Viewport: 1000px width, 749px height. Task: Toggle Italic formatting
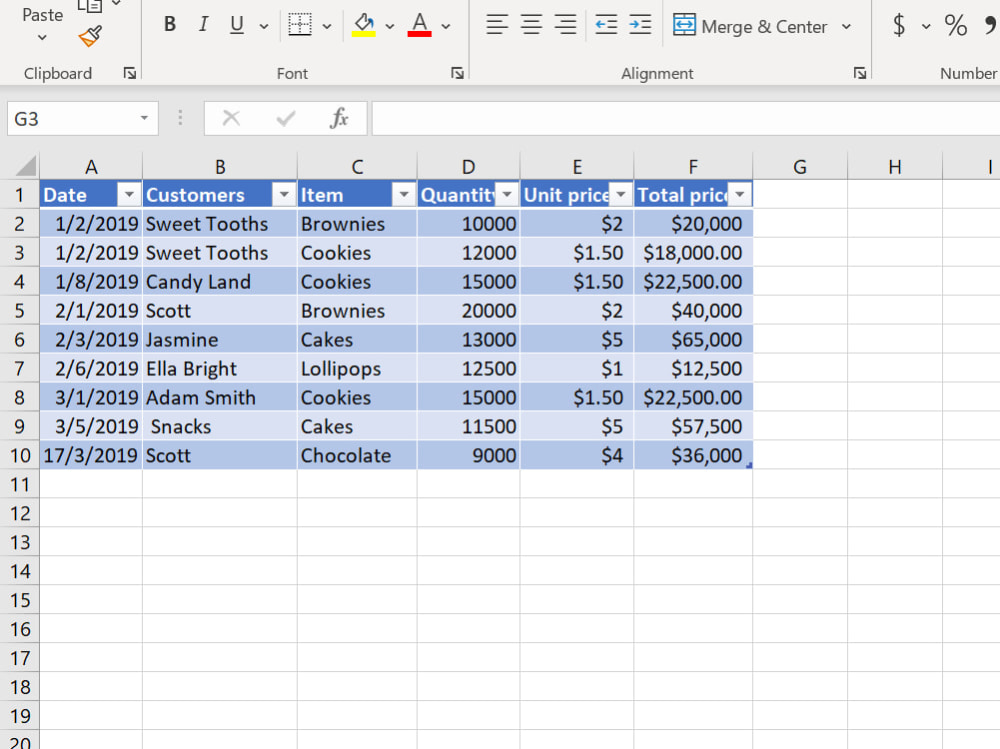(203, 24)
